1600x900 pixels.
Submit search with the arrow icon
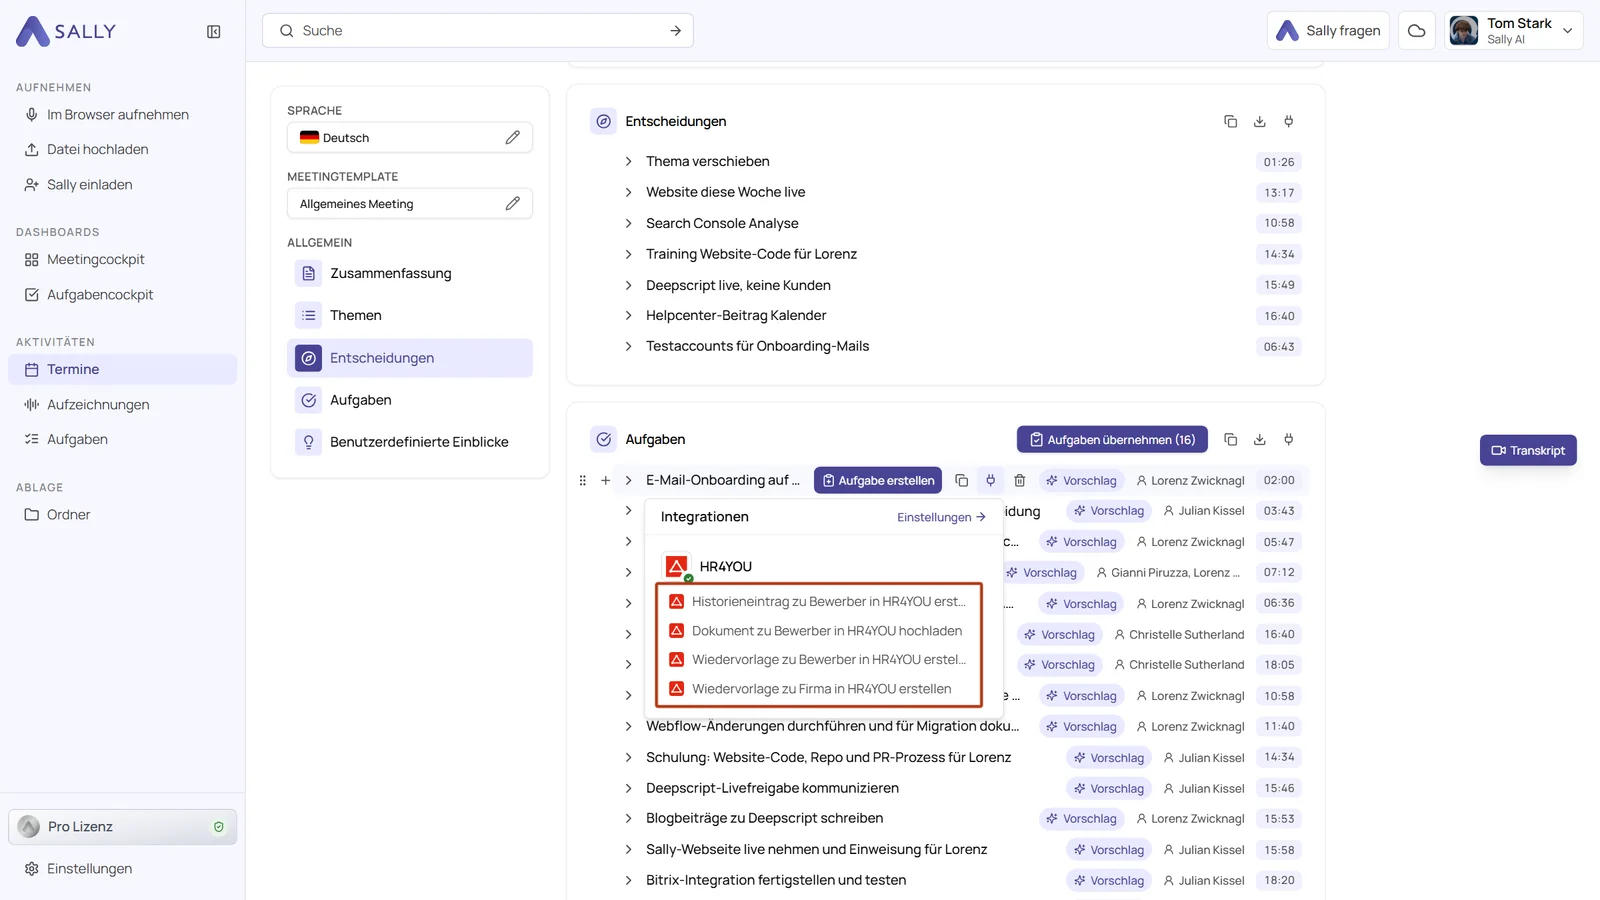[676, 31]
